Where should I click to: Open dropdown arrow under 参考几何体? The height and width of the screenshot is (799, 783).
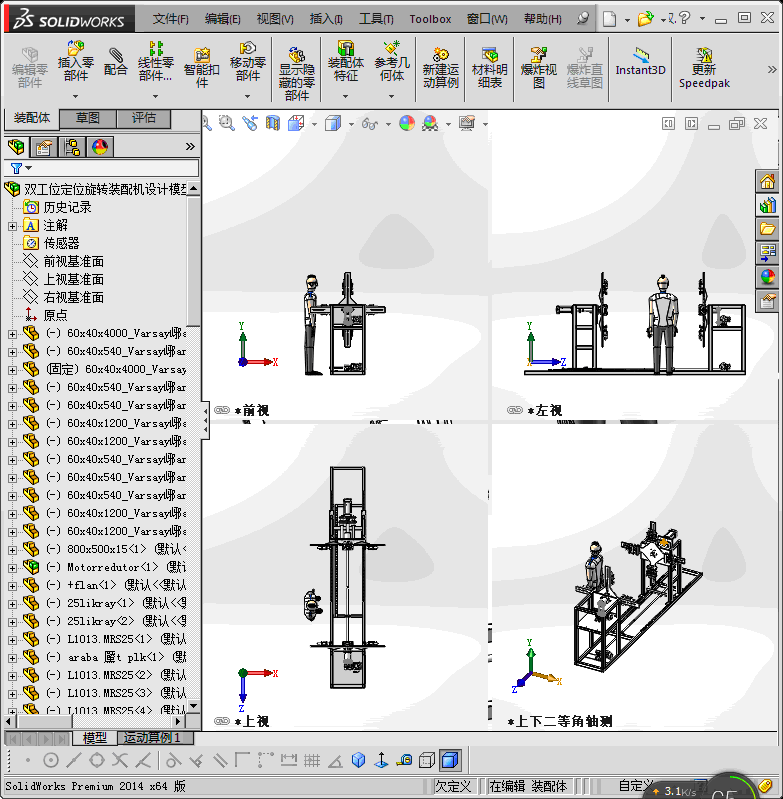click(x=392, y=96)
